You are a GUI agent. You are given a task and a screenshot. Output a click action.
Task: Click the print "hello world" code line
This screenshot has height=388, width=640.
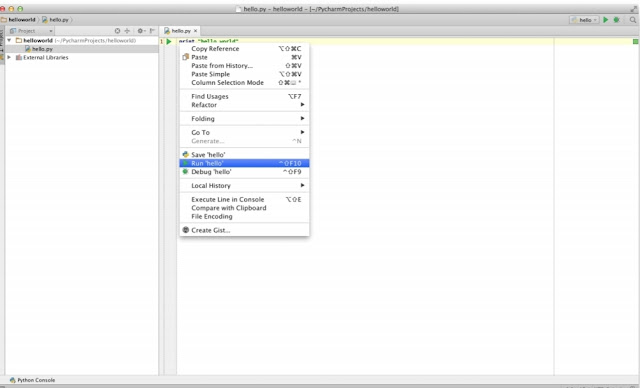click(x=209, y=41)
